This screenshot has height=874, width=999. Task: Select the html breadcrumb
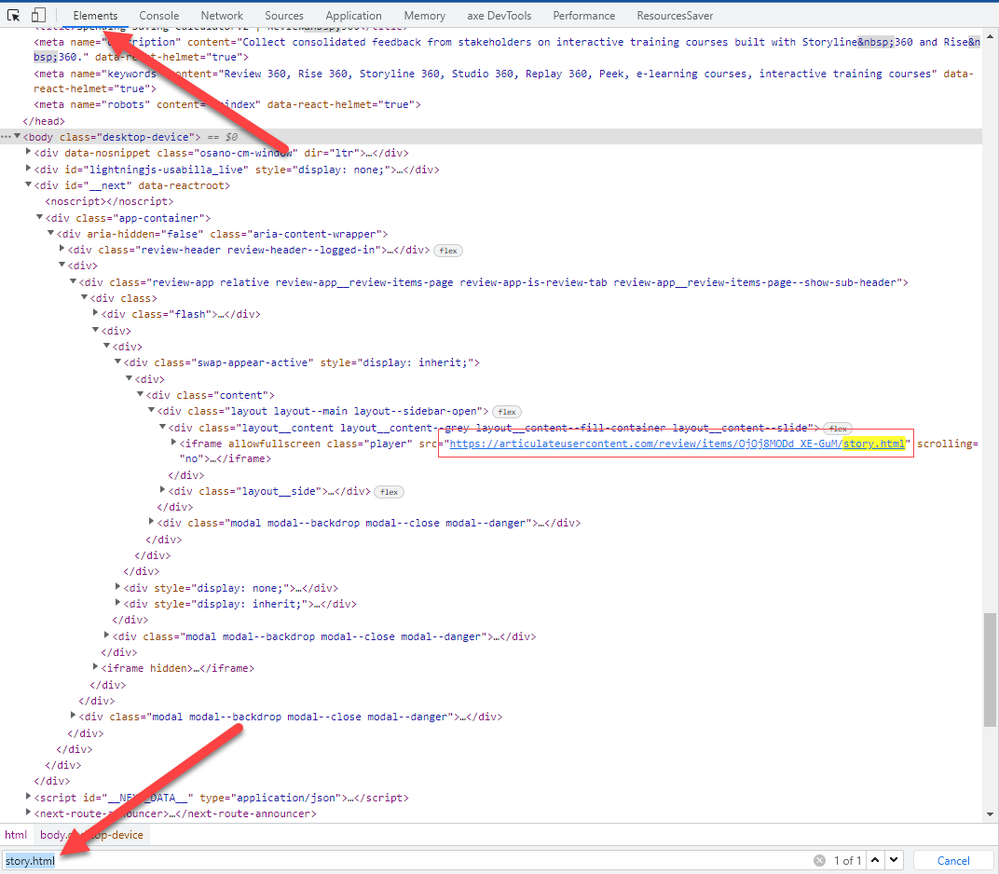pos(16,835)
